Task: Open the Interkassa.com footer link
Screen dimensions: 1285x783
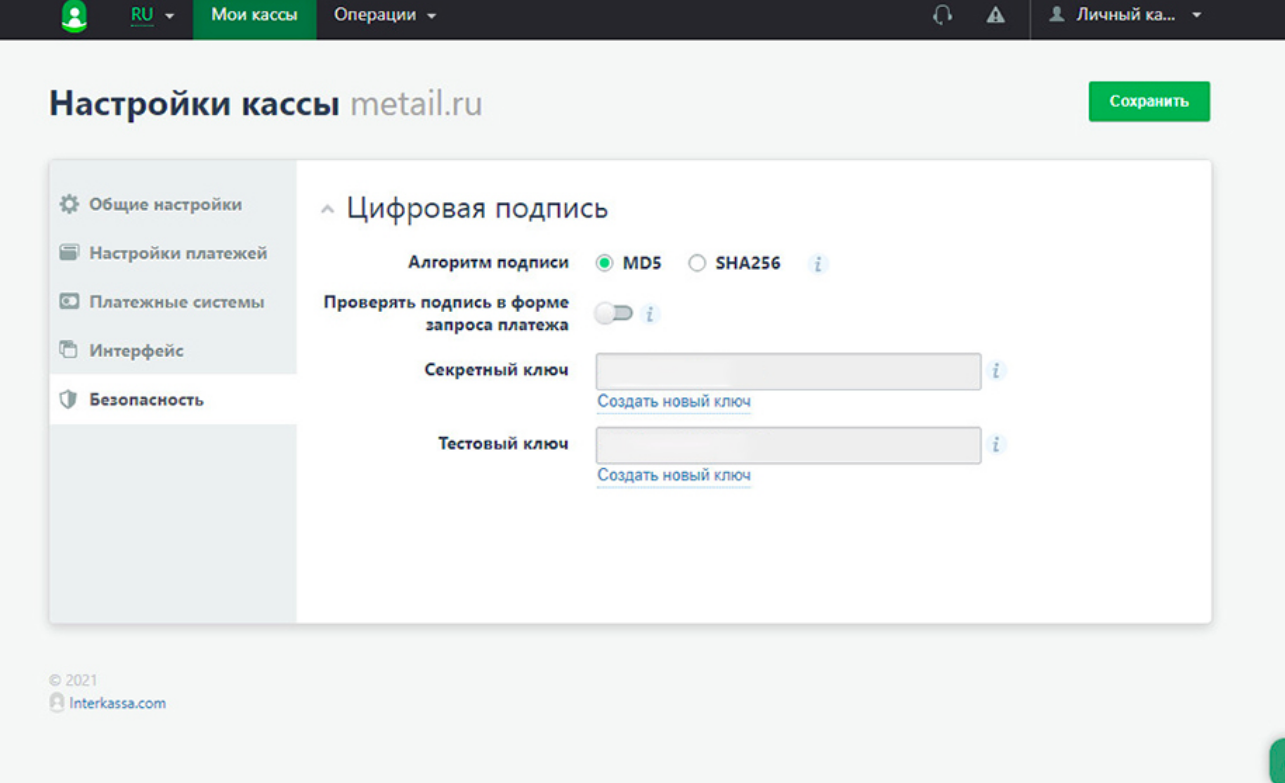Action: 118,703
